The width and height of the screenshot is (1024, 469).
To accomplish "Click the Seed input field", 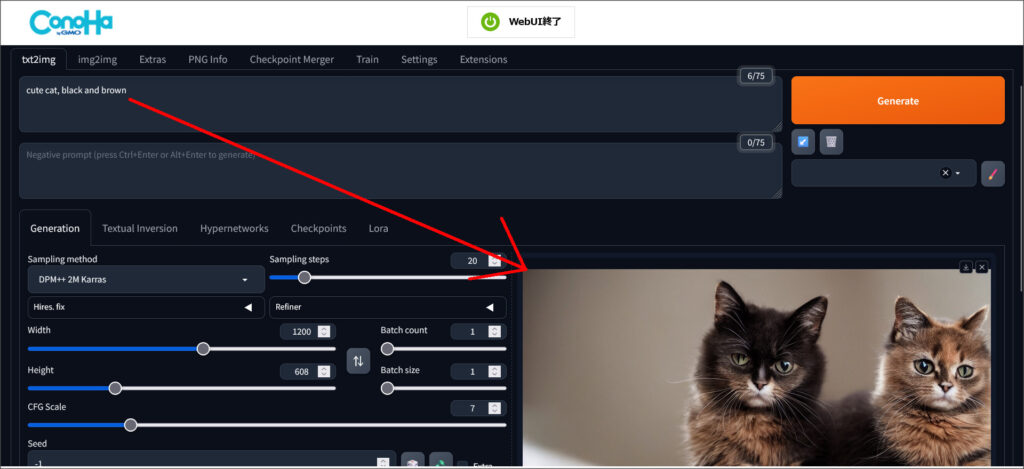I will tap(212, 461).
